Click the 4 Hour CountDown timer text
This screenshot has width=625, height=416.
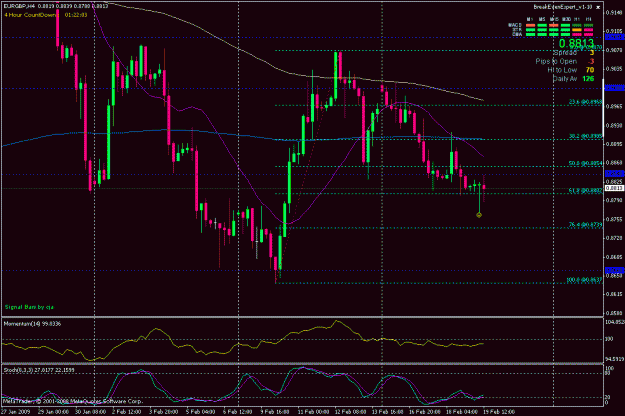pos(45,15)
